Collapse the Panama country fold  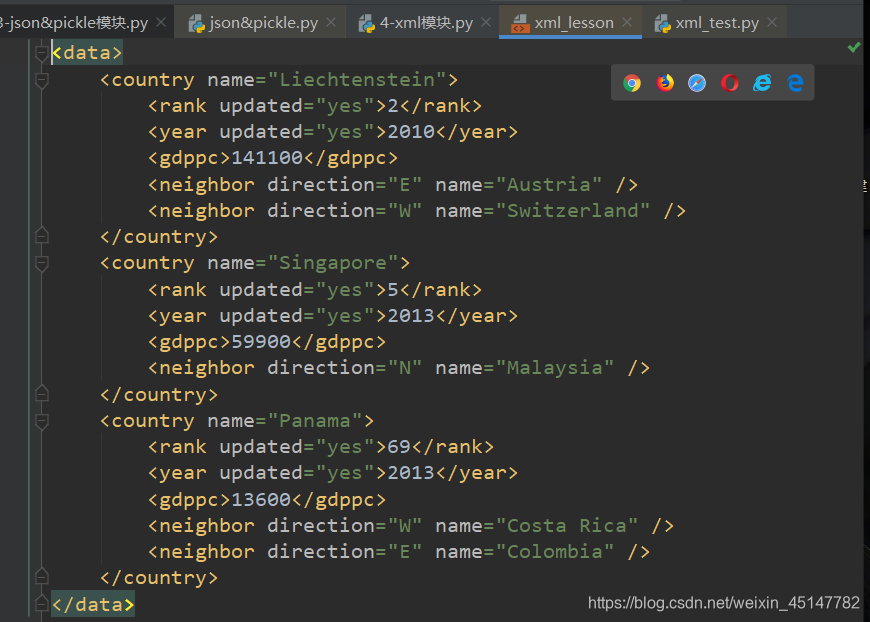42,421
